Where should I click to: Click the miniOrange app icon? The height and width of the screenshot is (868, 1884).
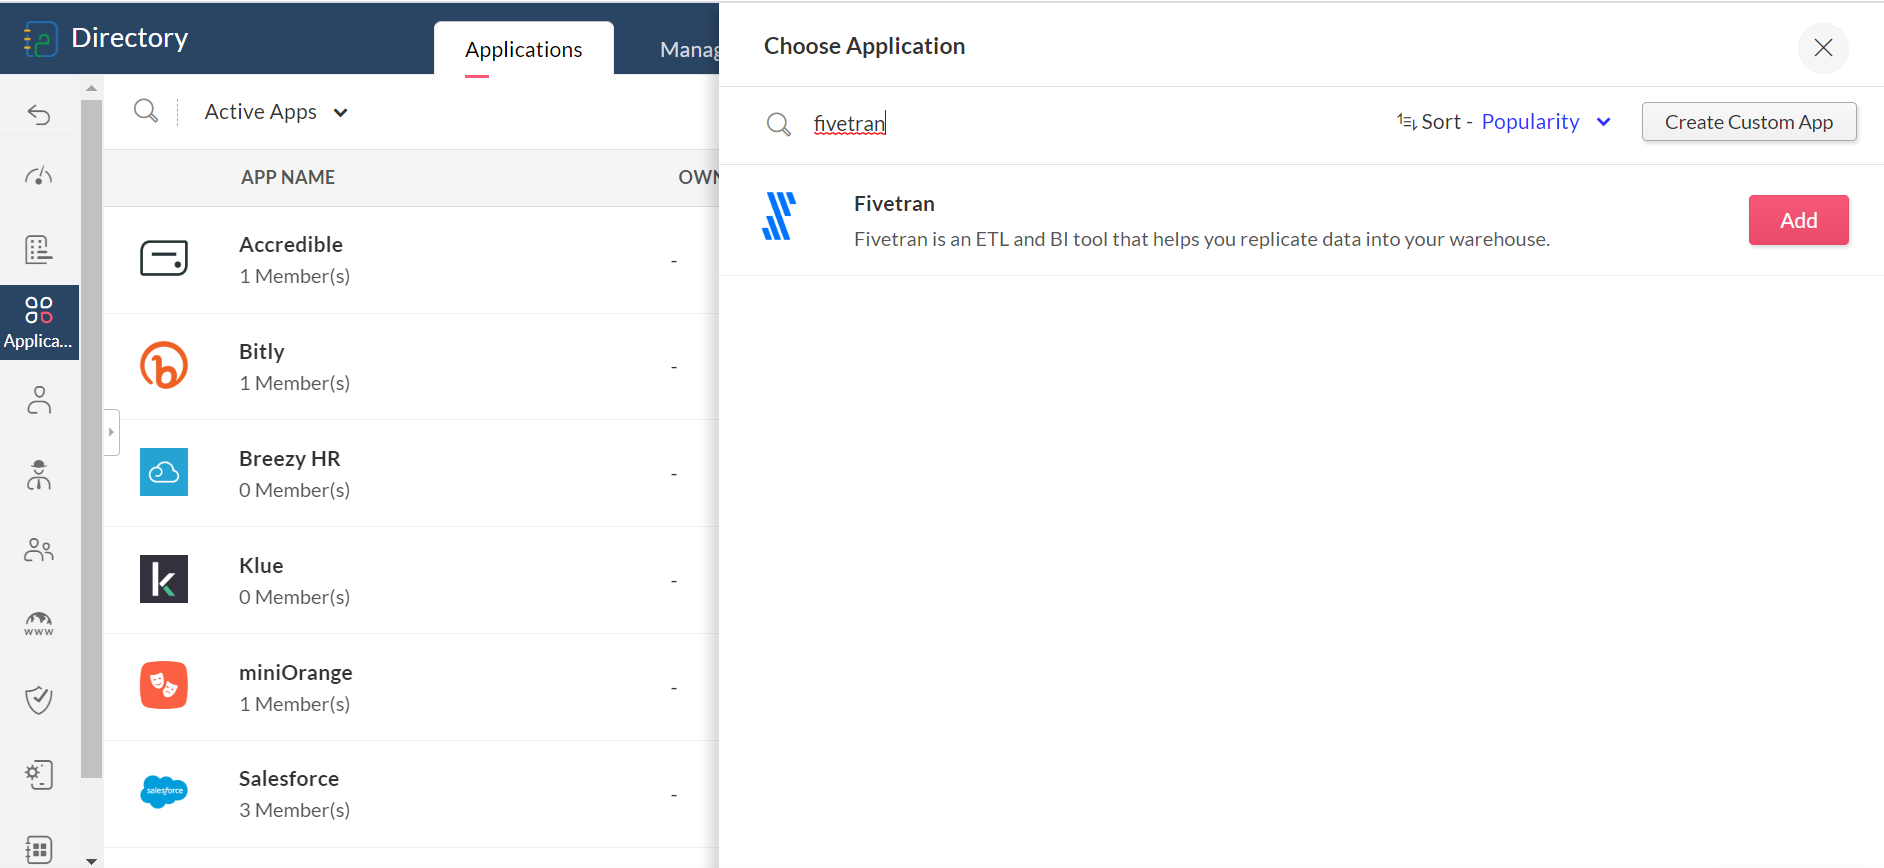coord(164,685)
